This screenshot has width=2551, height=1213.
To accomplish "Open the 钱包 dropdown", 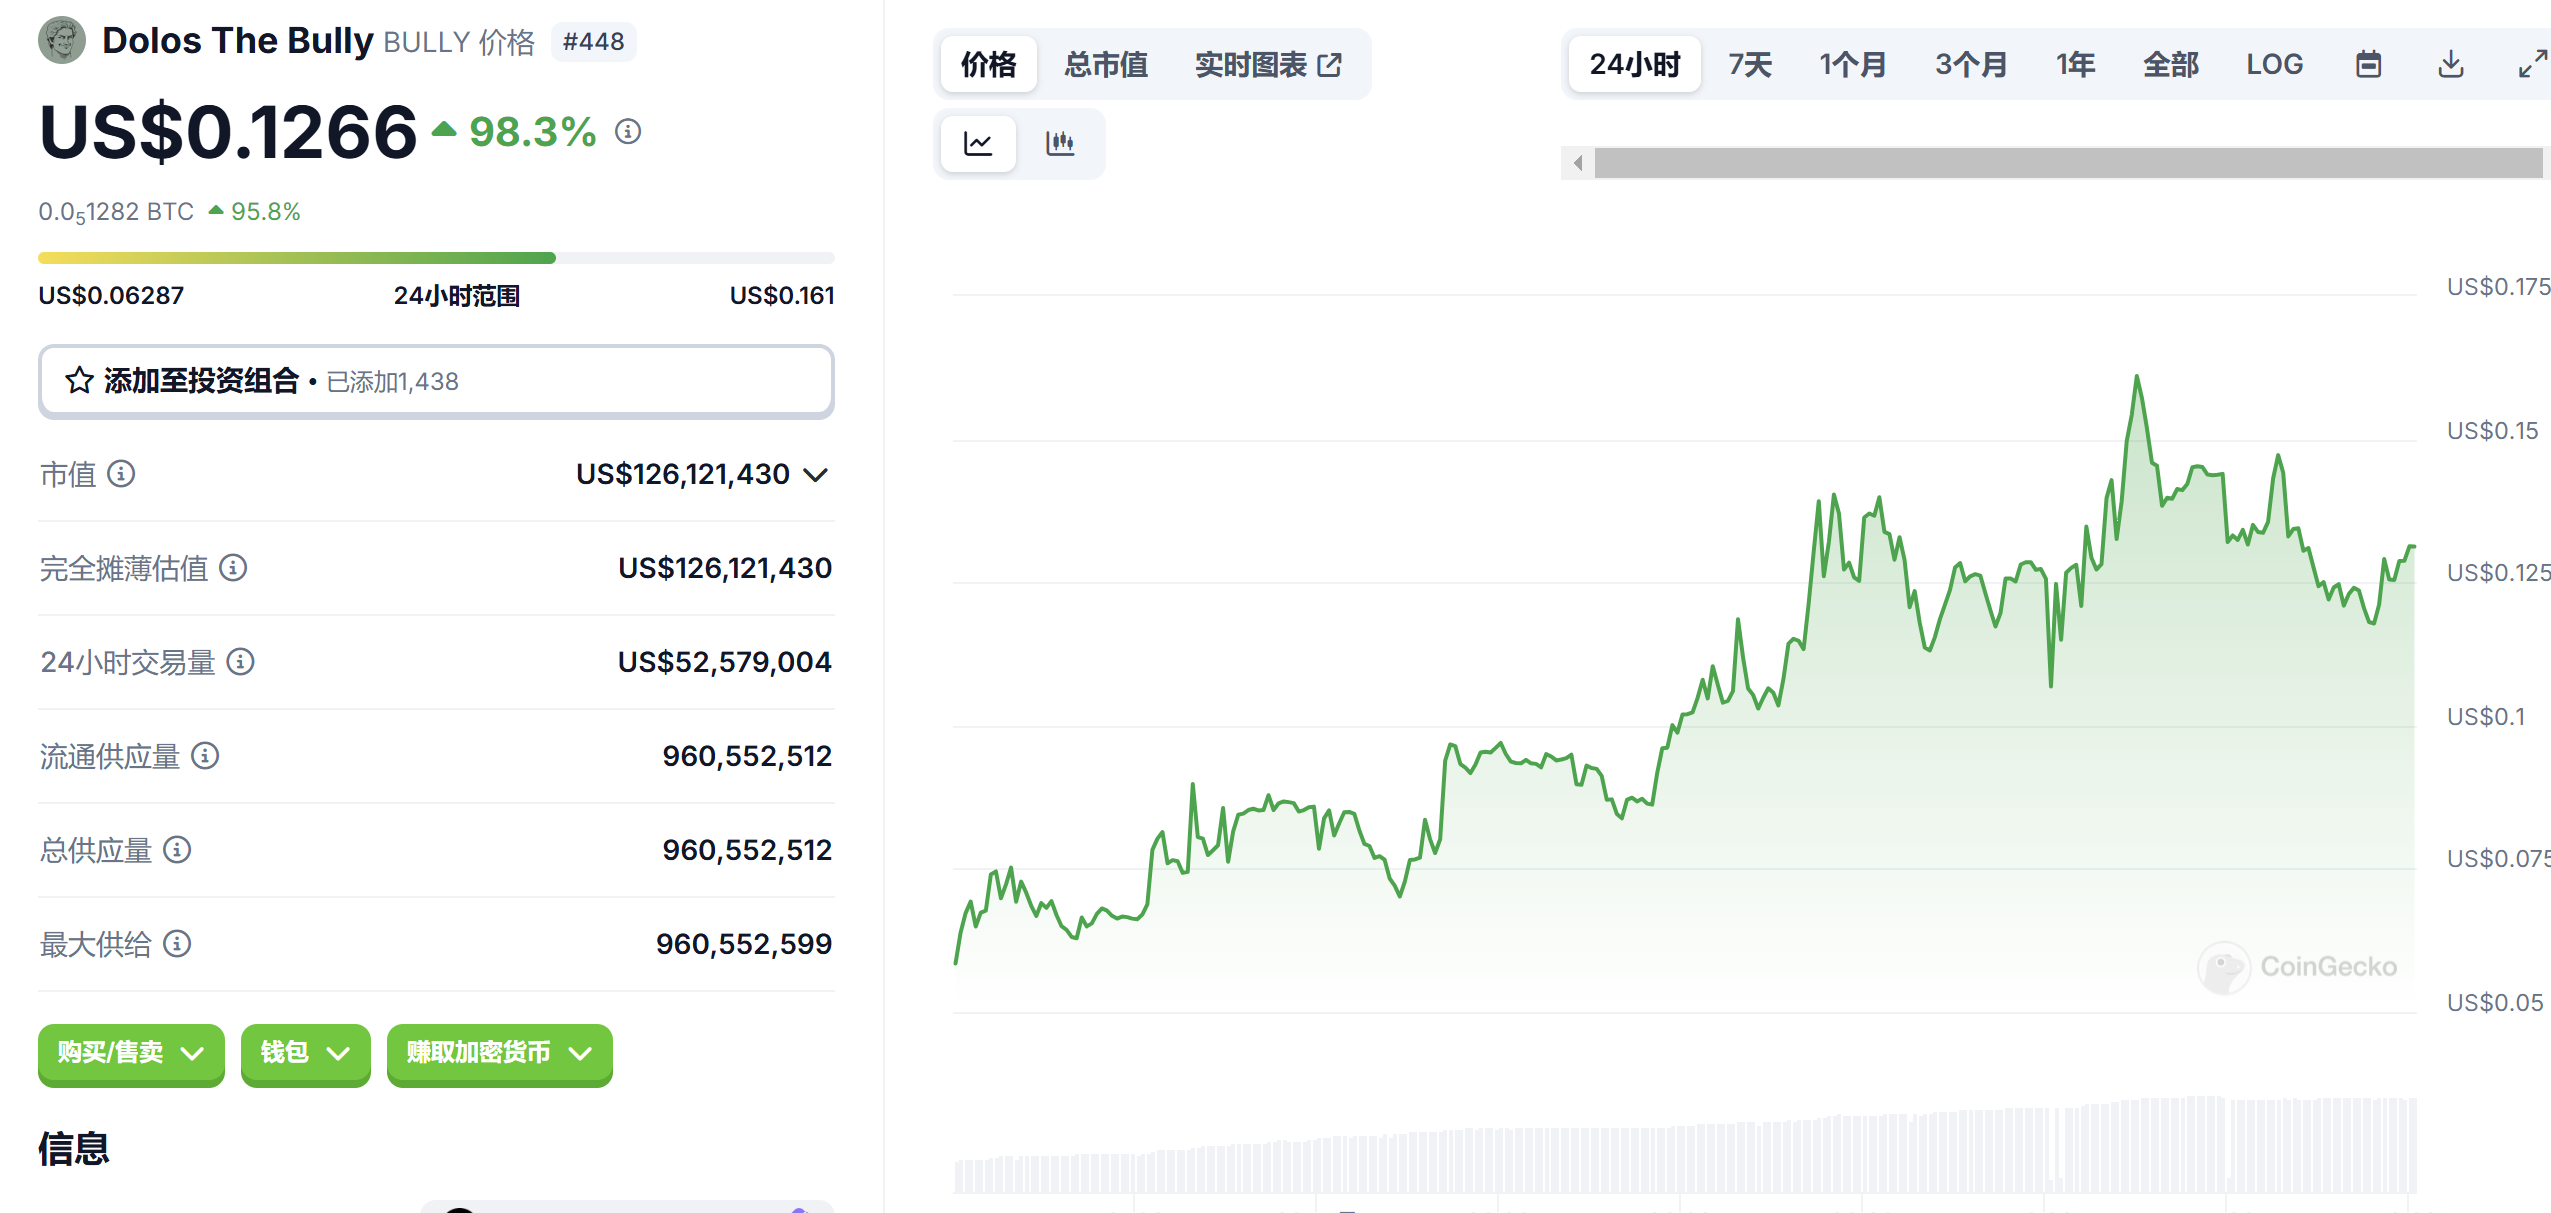I will tap(305, 1053).
